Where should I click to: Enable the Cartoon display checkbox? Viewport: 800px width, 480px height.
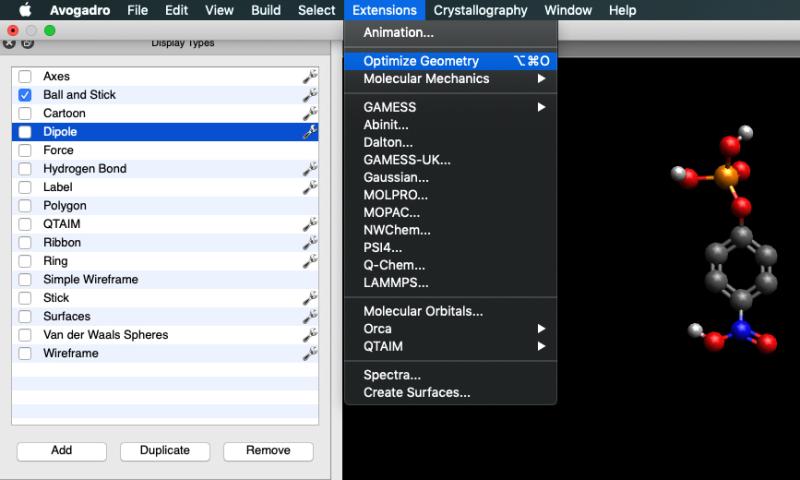(x=24, y=113)
